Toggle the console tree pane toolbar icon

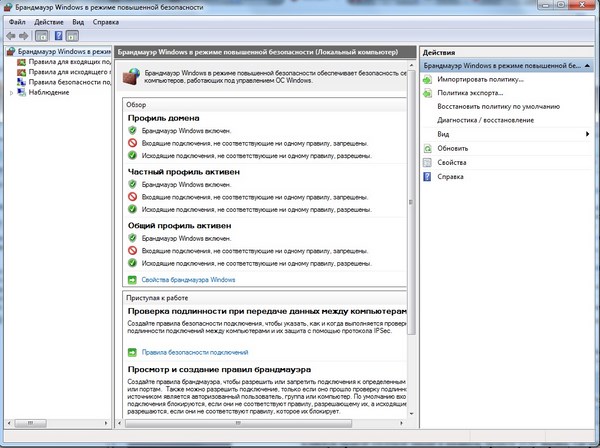42,36
